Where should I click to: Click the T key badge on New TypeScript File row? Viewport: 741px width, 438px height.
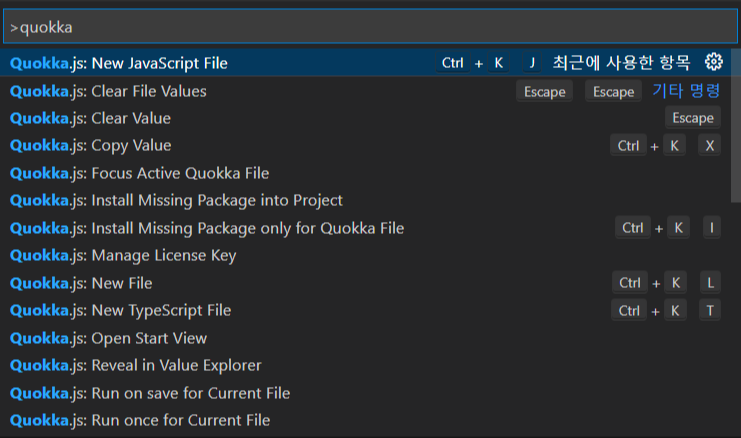pos(709,310)
